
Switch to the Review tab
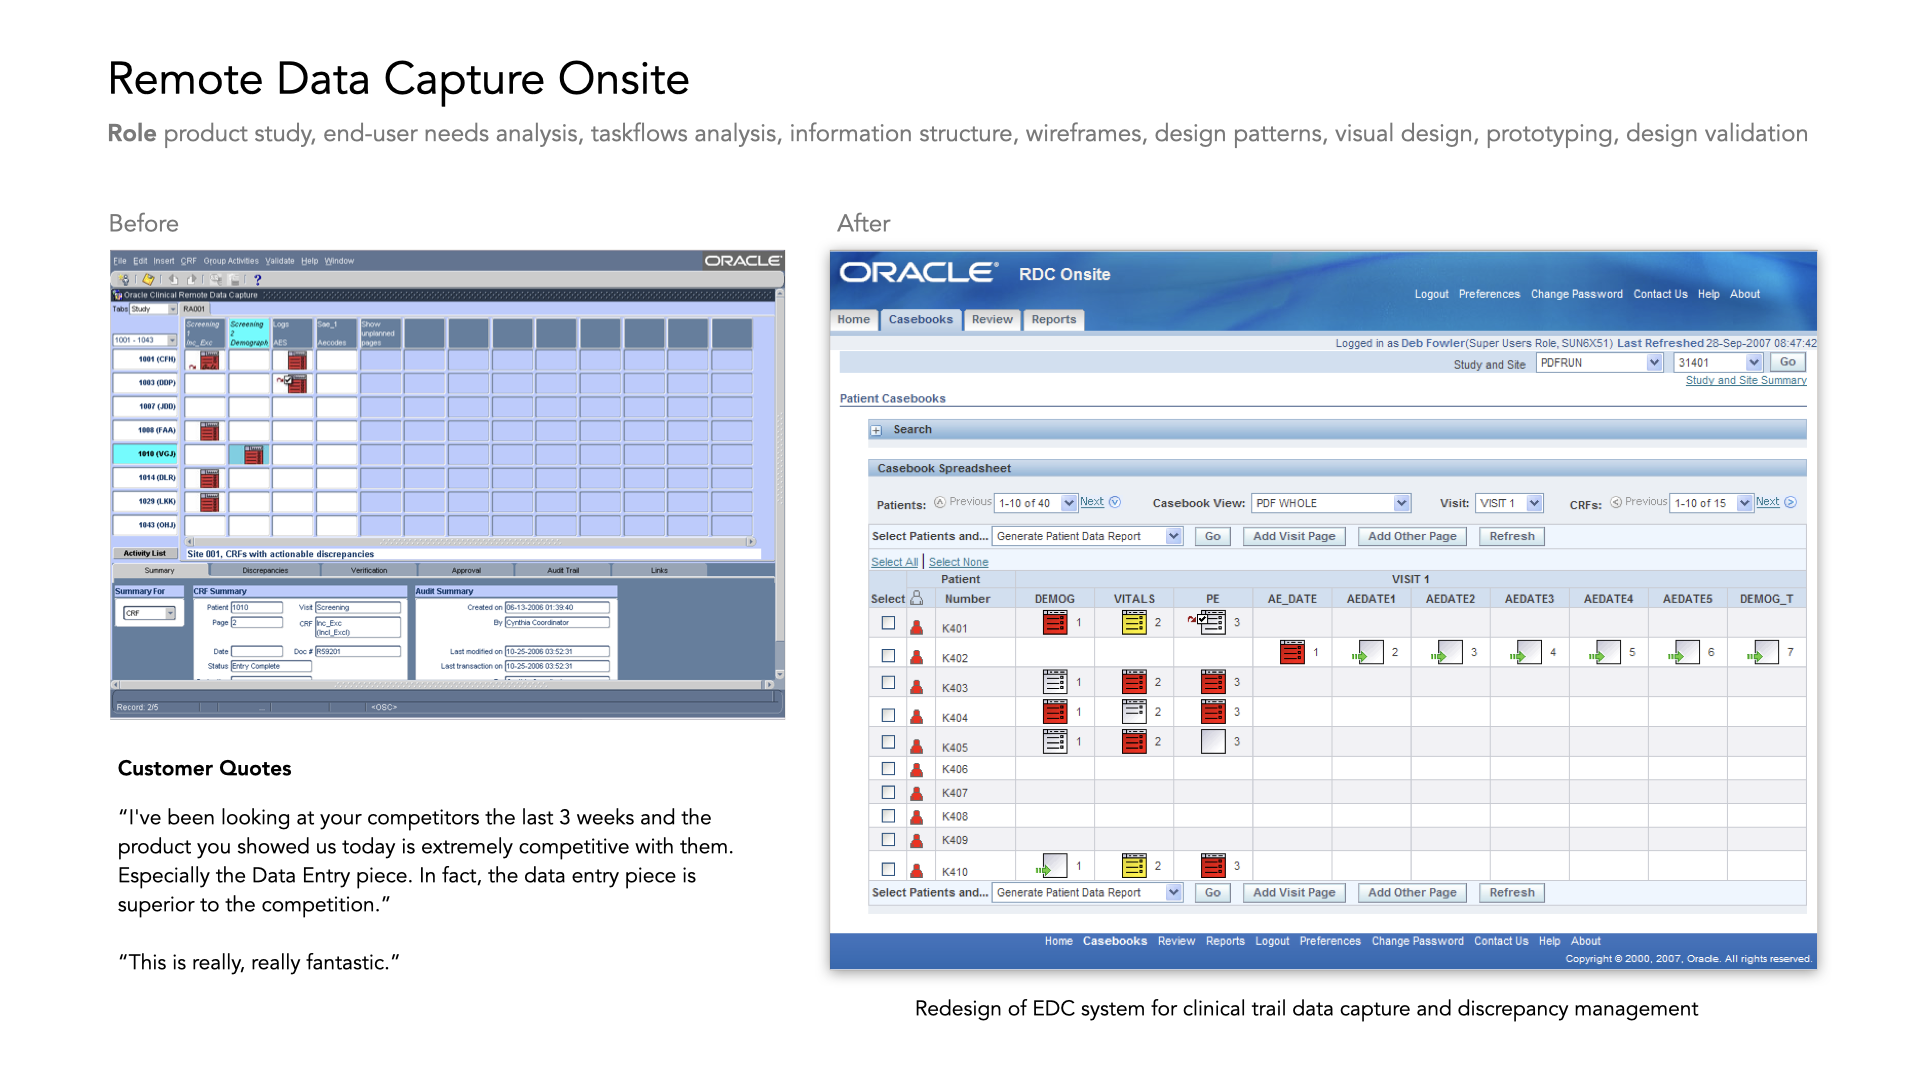991,320
